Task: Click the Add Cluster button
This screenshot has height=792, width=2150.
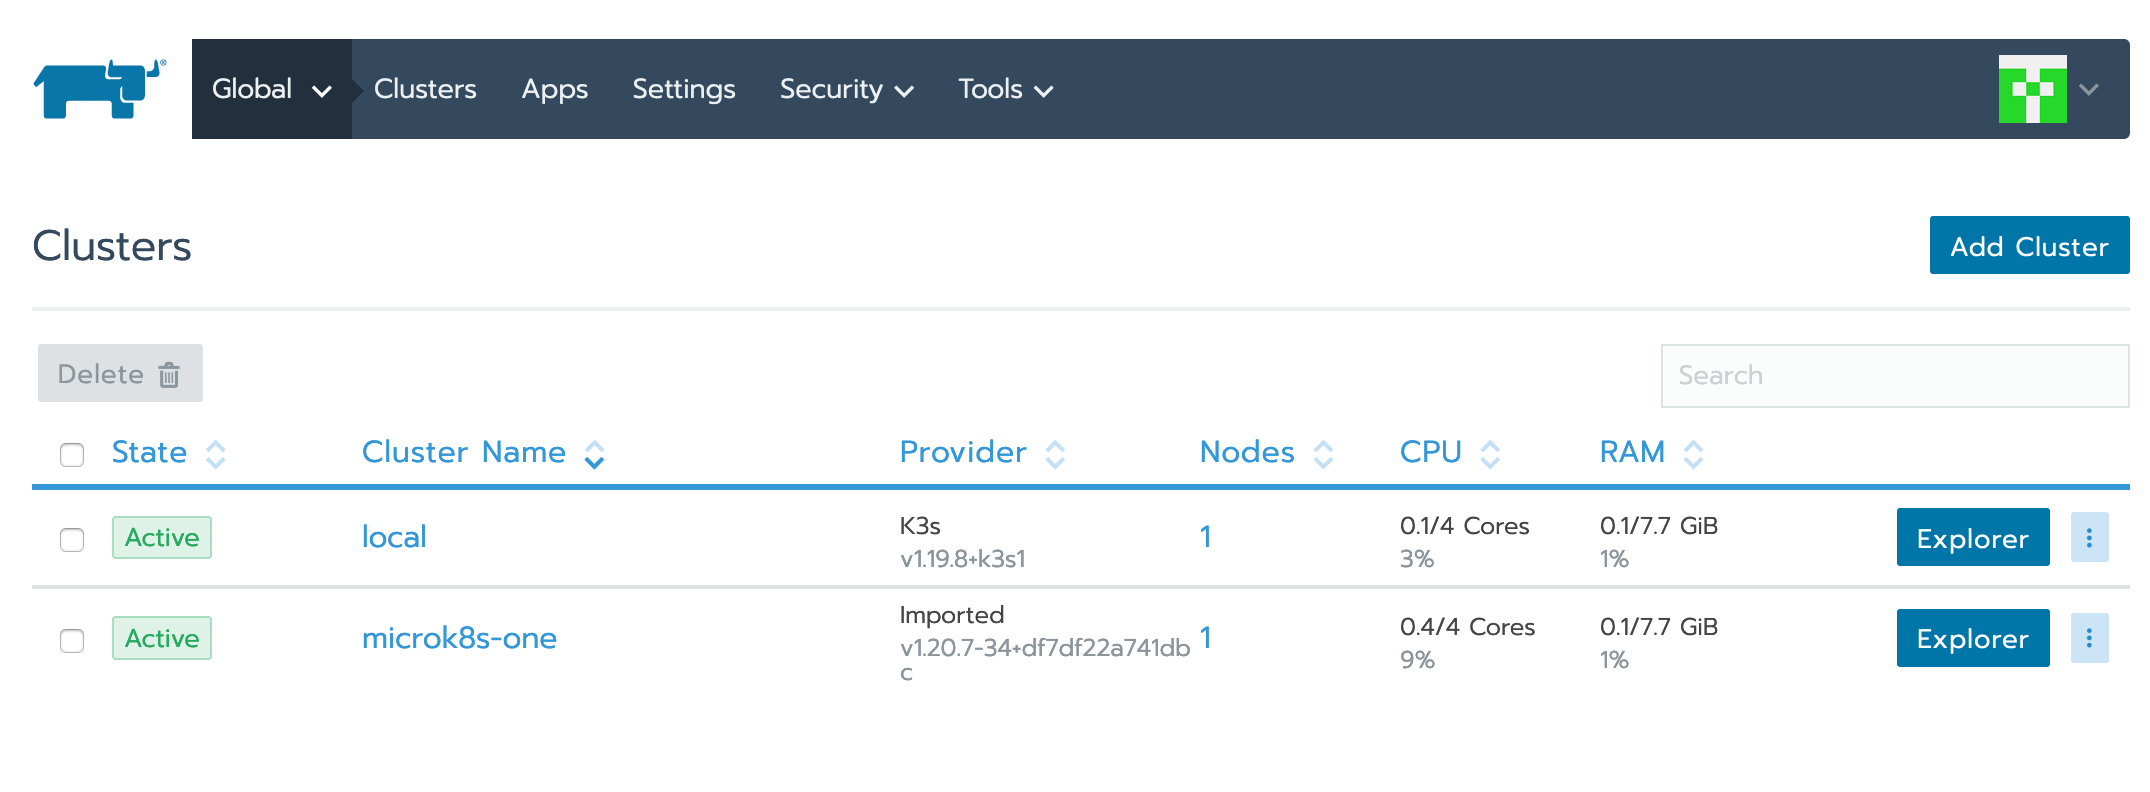Action: 2029,246
